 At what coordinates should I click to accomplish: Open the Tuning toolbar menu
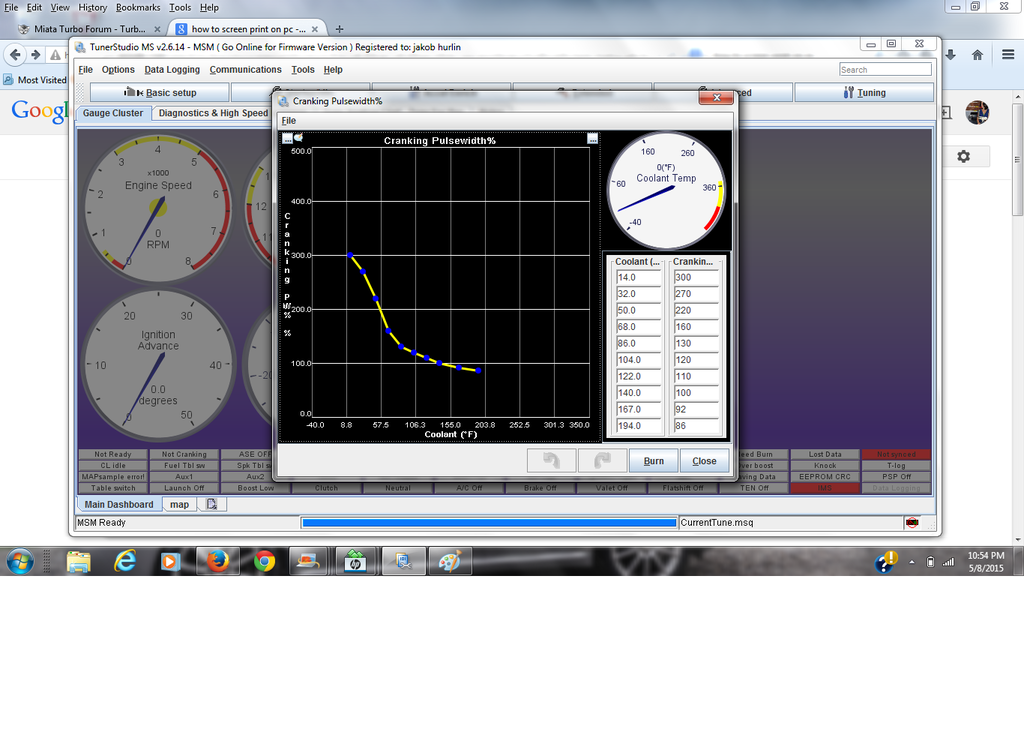click(864, 93)
